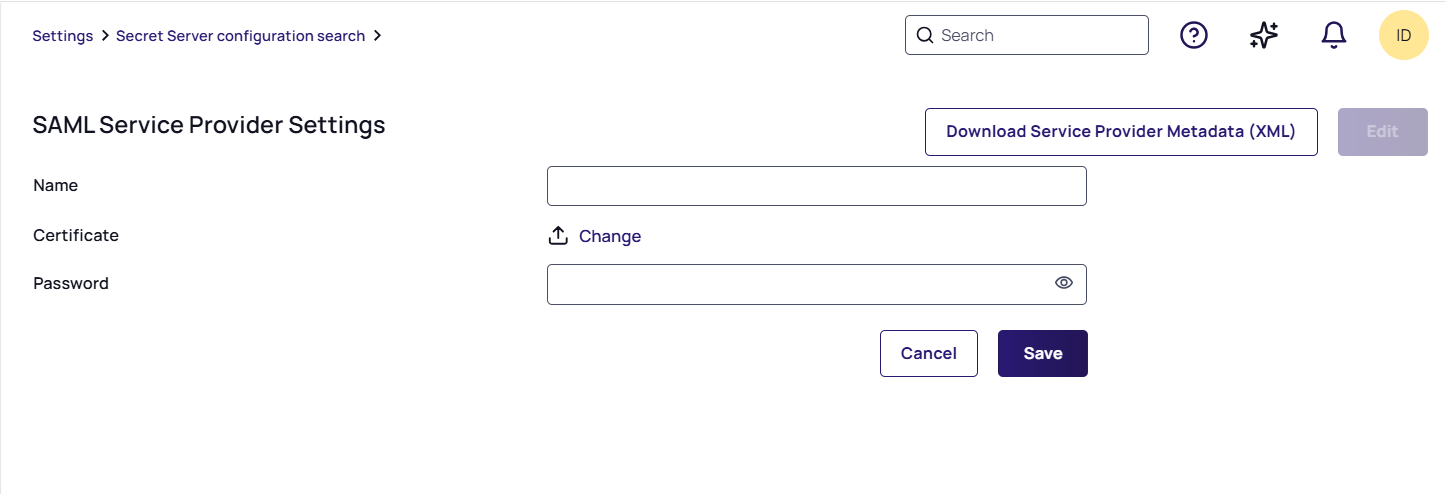Save the SAML Service Provider settings
Screen dimensions: 1446x494
(1042, 353)
